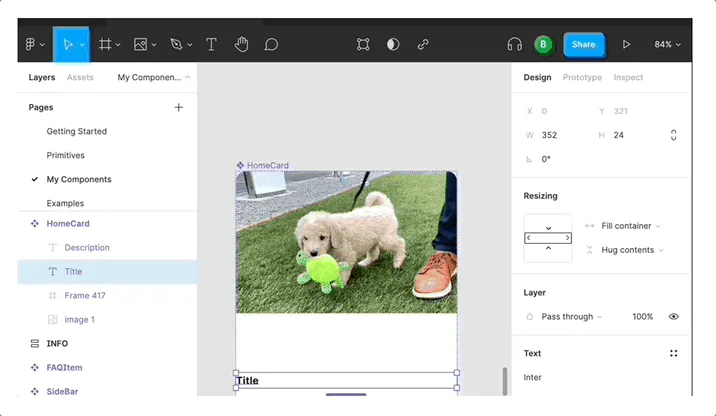Switch to the Design tab

[537, 77]
